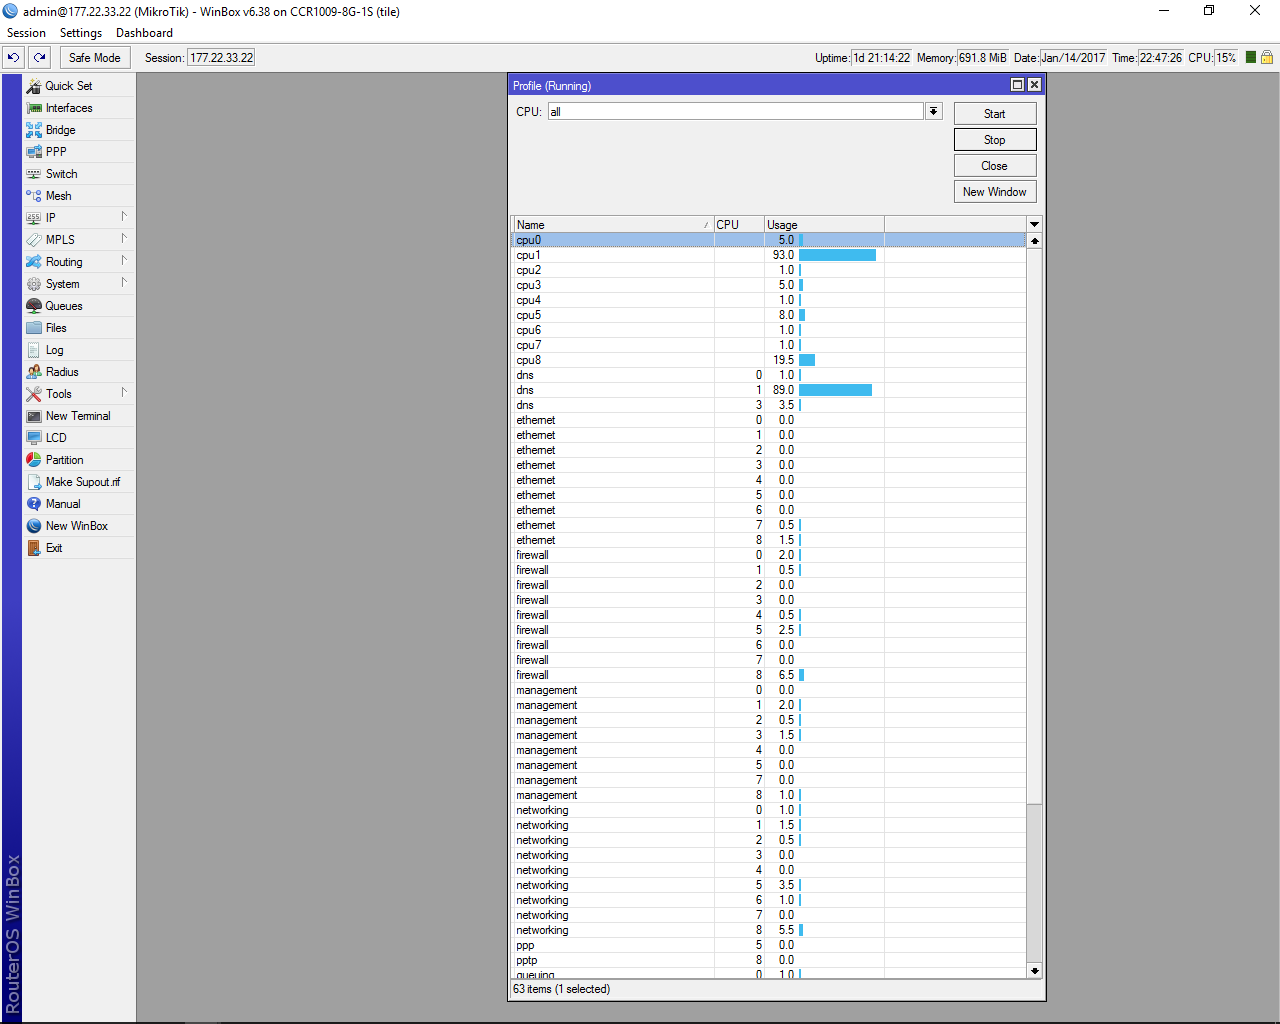Click the Session address field 177.22.33.22
Viewport: 1280px width, 1024px height.
click(221, 58)
